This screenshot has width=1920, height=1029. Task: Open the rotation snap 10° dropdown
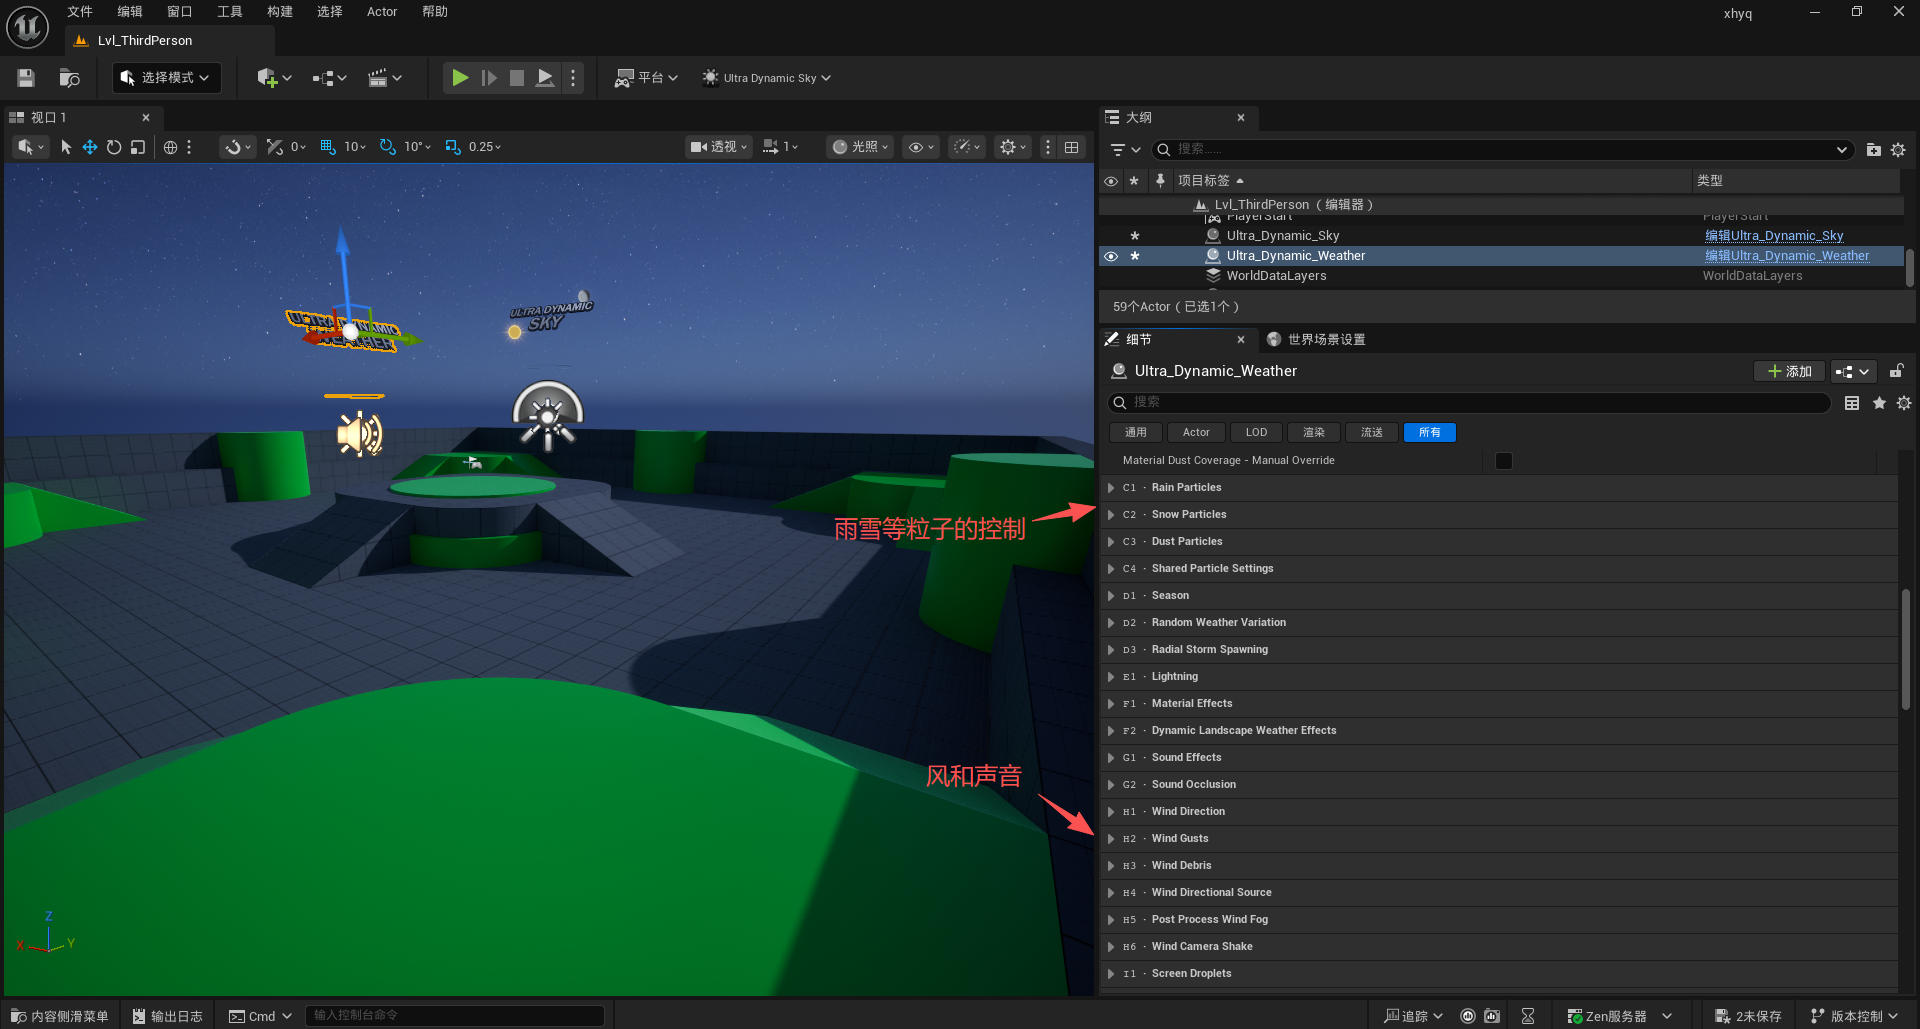pyautogui.click(x=418, y=147)
